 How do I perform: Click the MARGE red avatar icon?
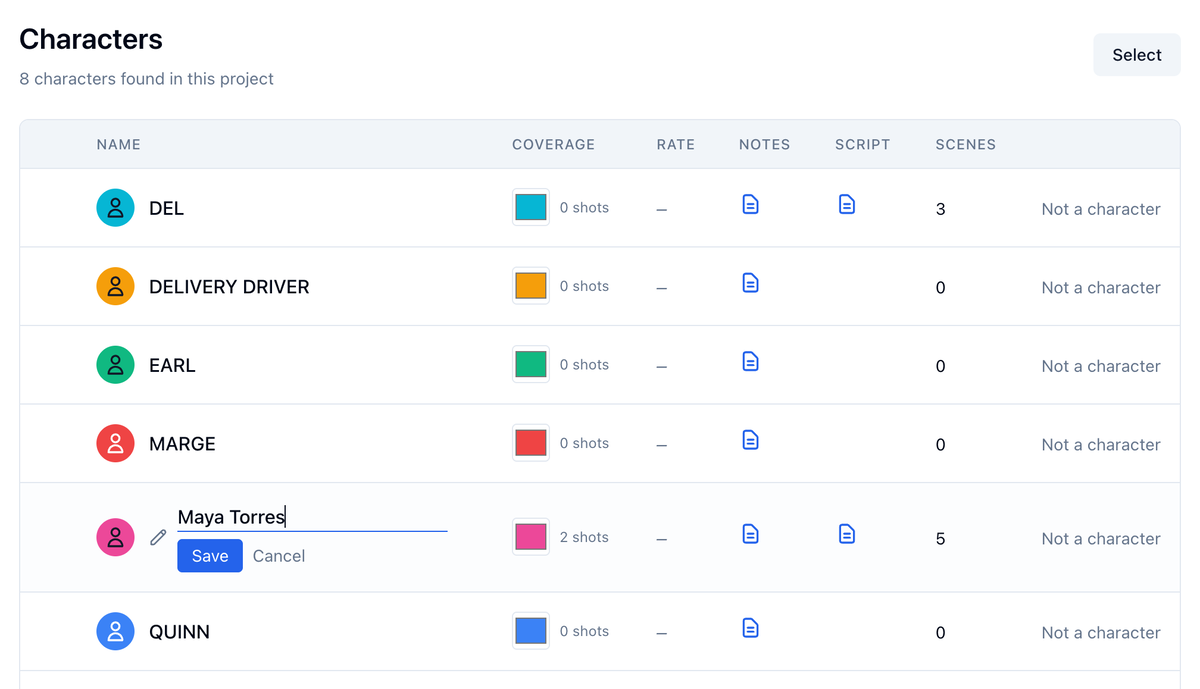[115, 443]
